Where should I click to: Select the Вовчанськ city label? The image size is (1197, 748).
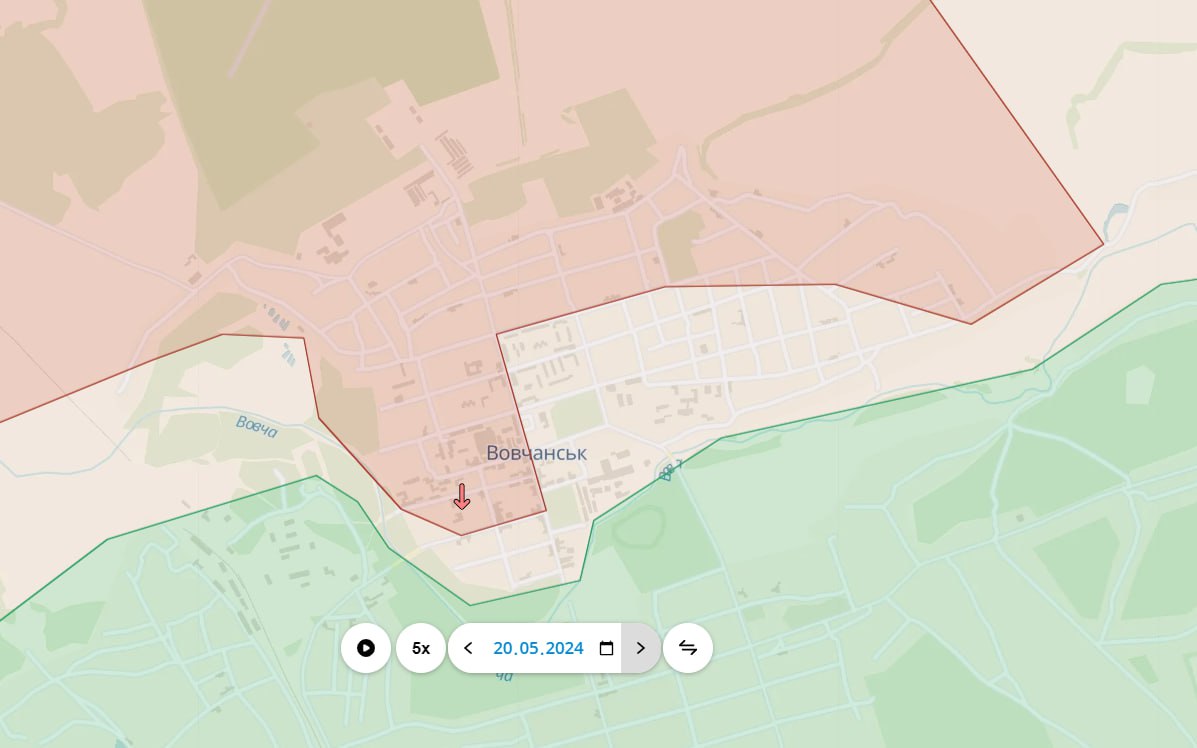[536, 453]
